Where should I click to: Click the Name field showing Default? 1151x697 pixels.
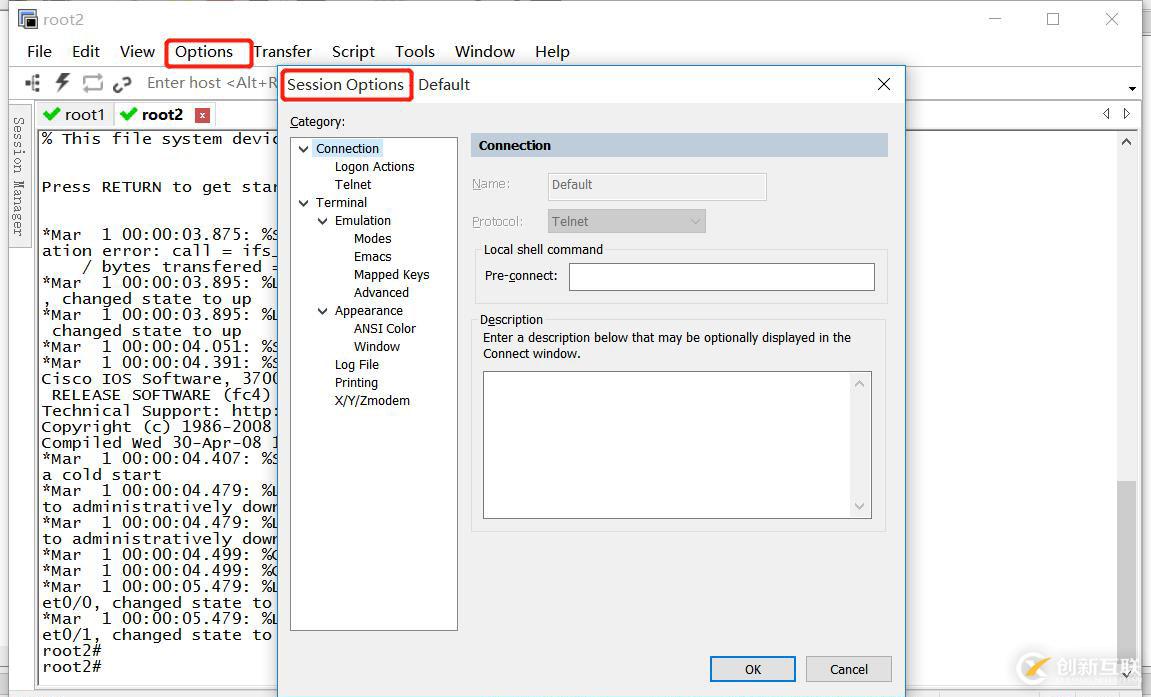657,186
